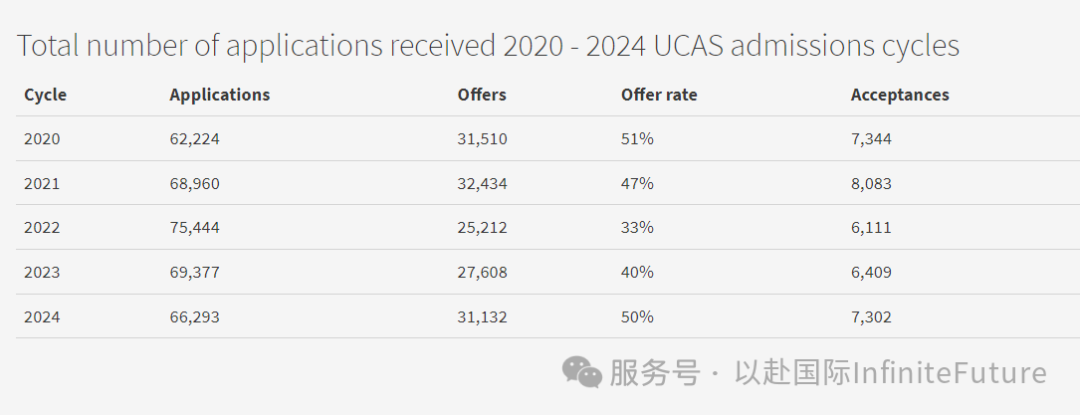1080x415 pixels.
Task: Click the 33% offer rate cell
Action: (x=637, y=228)
